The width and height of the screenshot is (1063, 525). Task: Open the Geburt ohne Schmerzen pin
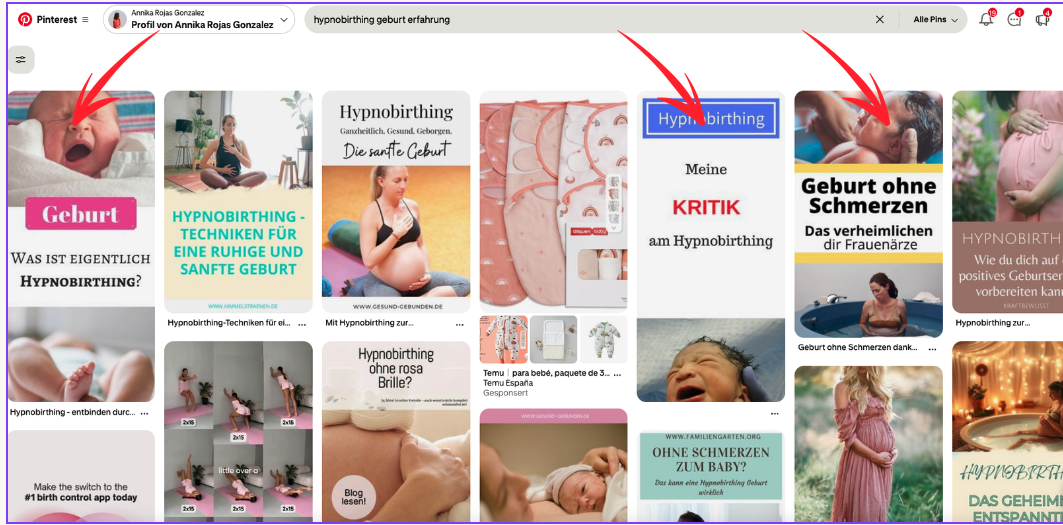pyautogui.click(x=868, y=214)
